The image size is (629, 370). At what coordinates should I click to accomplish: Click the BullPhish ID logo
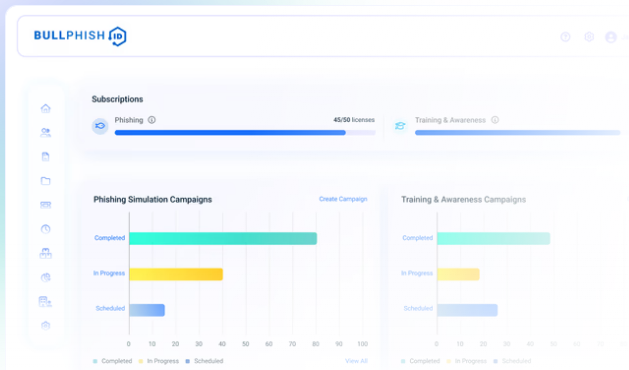80,36
